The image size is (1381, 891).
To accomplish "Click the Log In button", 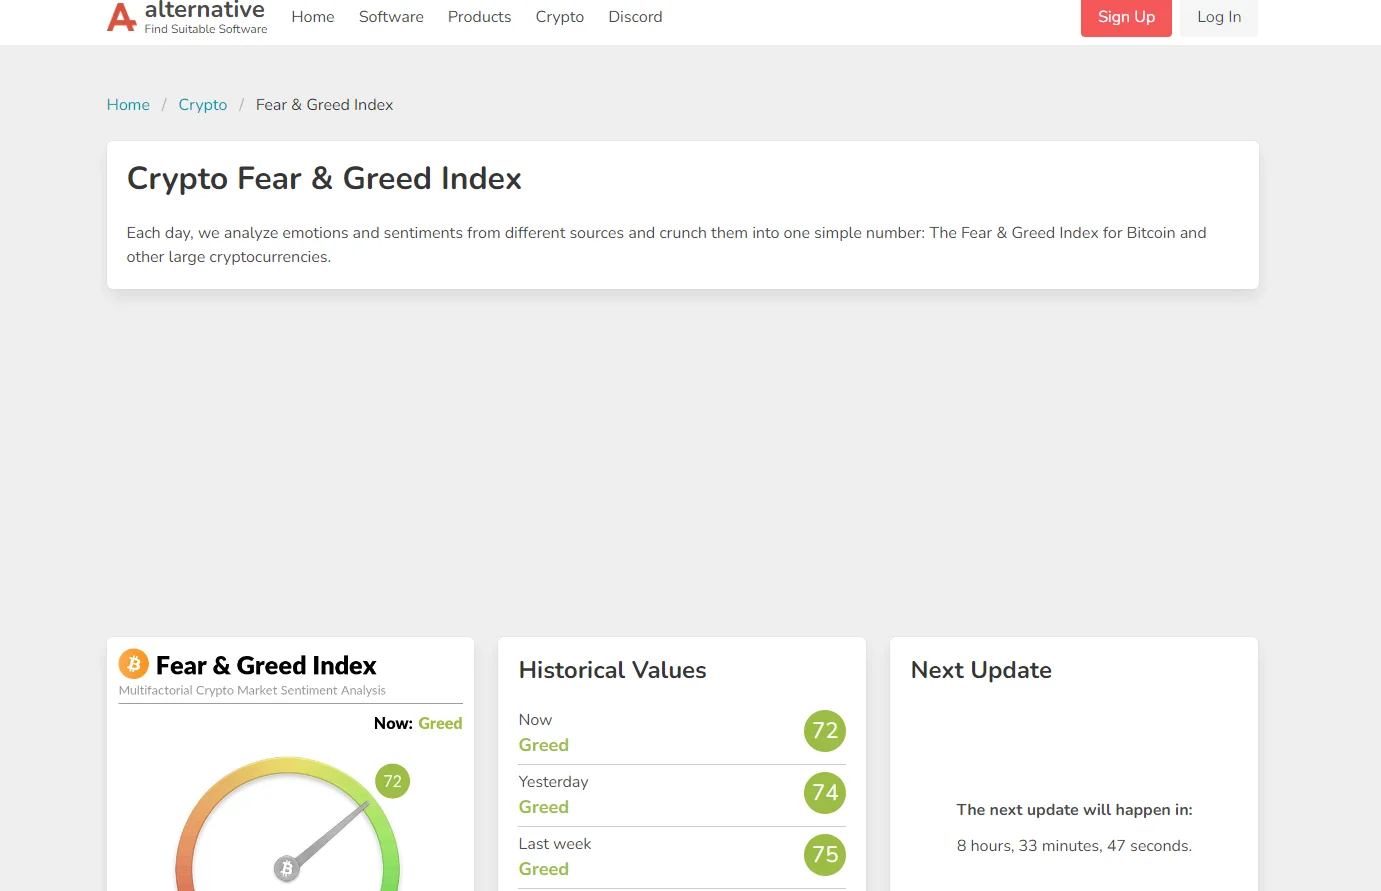I will pyautogui.click(x=1219, y=17).
